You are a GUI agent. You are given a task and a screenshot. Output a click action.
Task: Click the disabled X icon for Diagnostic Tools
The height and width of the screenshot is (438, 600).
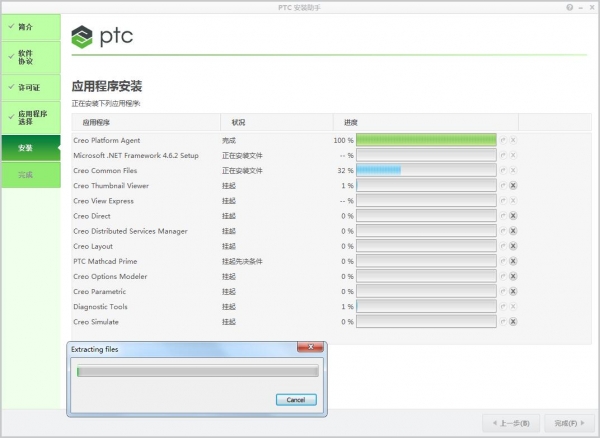(x=513, y=306)
